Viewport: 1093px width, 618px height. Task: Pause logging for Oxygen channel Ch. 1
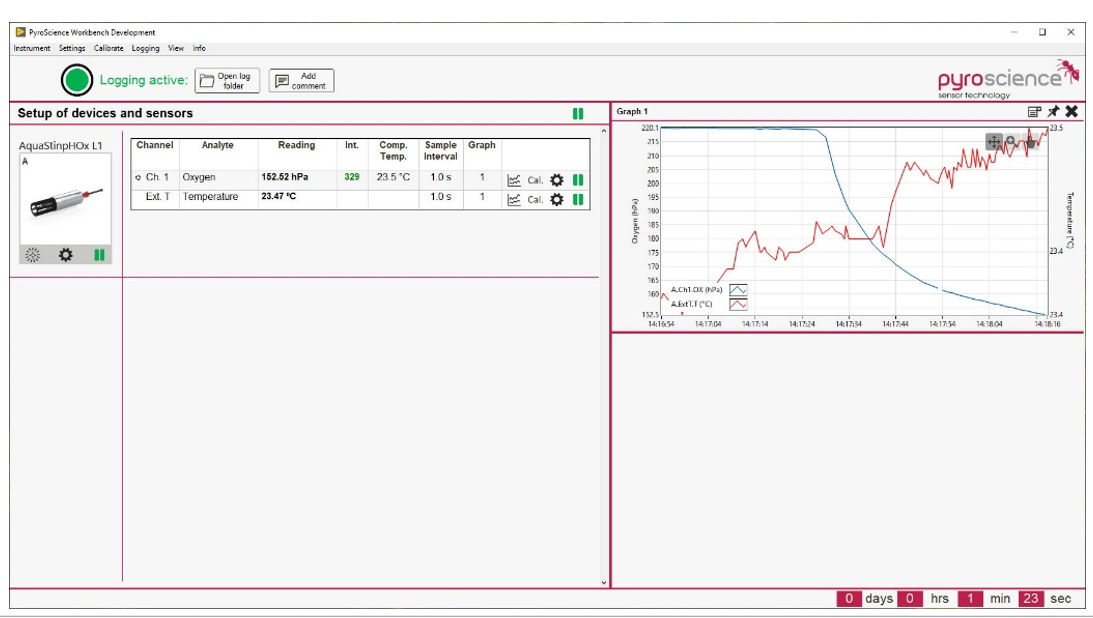coord(578,180)
